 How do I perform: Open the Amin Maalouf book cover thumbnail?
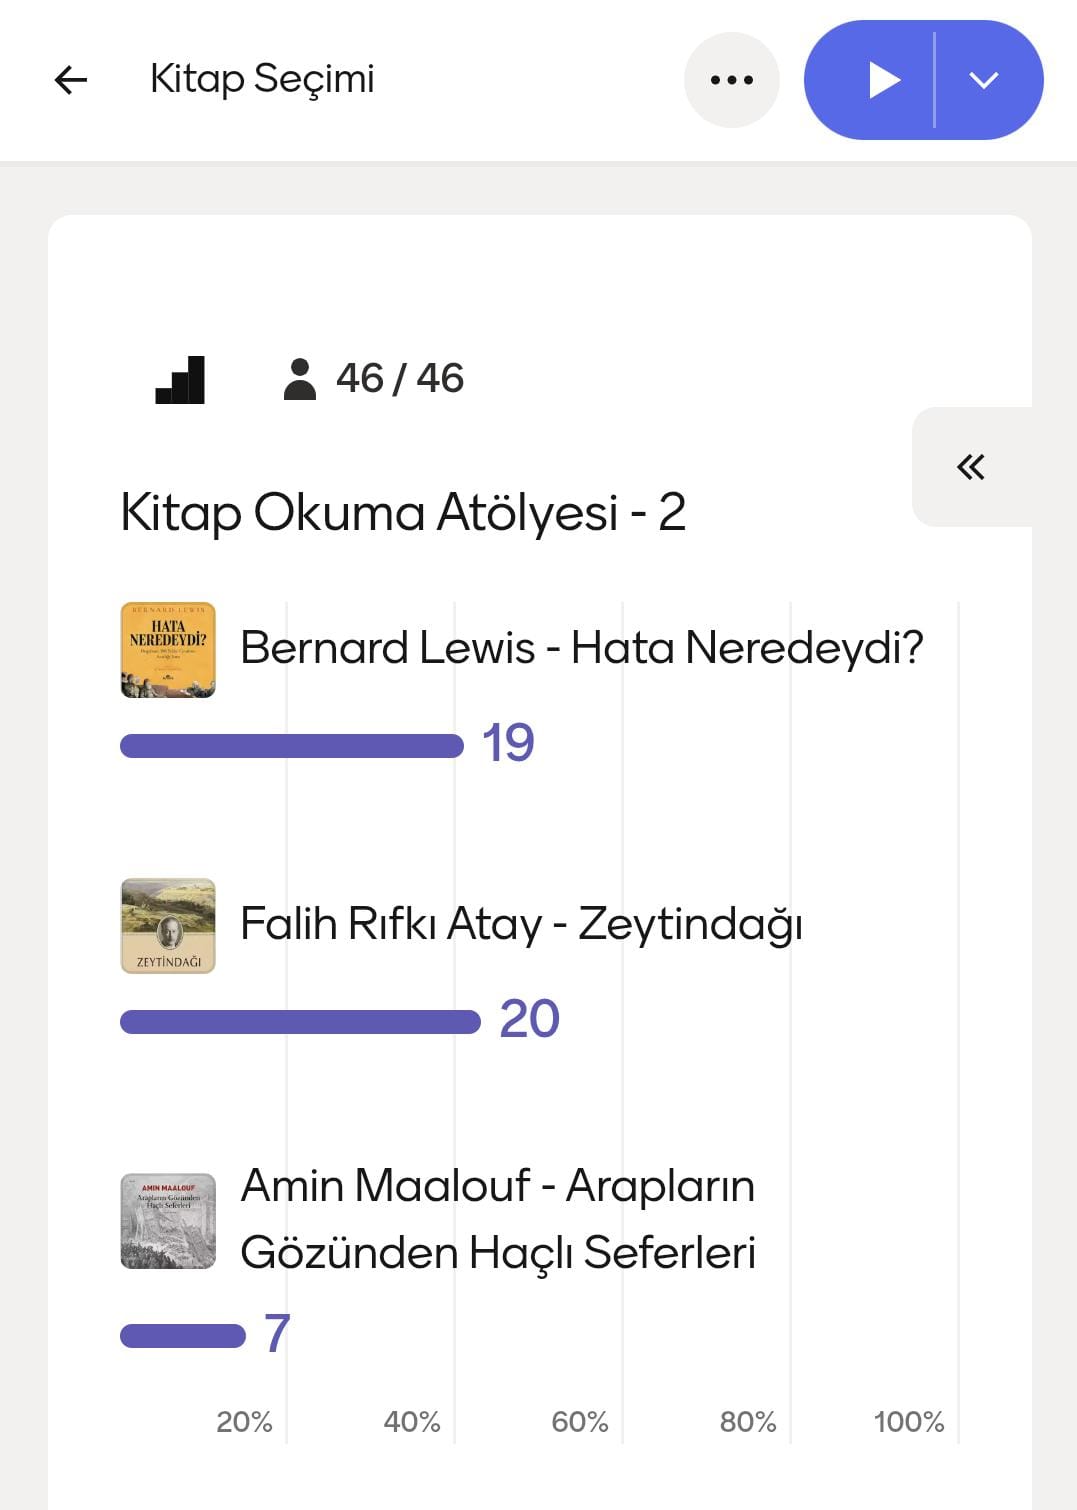[168, 1221]
